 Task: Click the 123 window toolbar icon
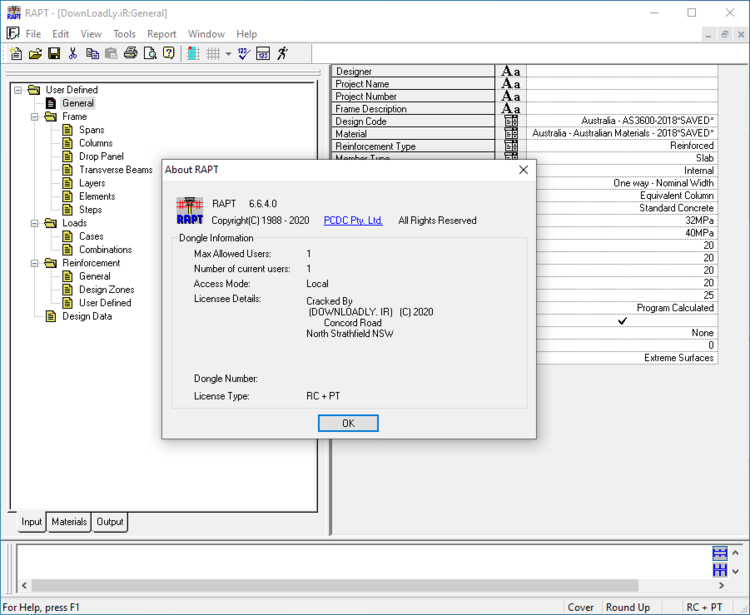(x=263, y=53)
